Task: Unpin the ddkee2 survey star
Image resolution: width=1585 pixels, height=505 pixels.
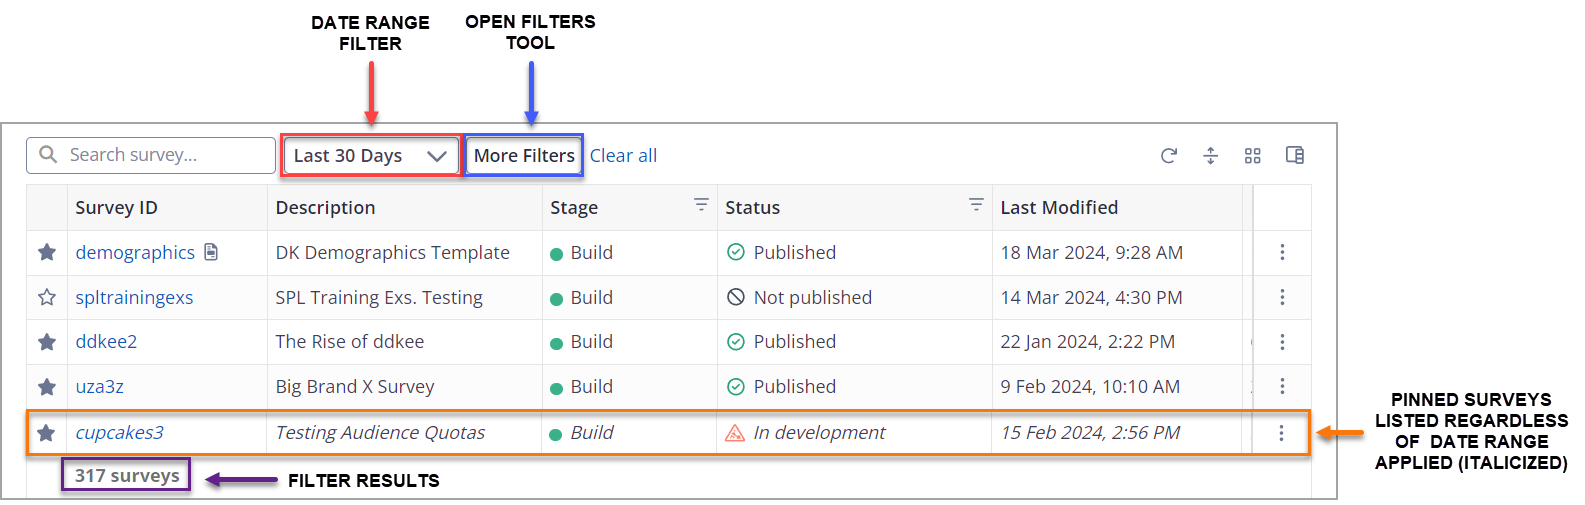Action: 47,342
